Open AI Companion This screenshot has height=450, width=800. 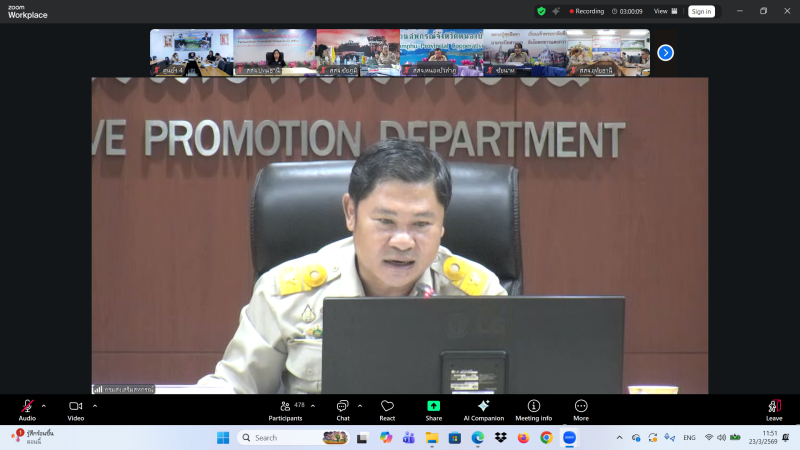click(483, 408)
